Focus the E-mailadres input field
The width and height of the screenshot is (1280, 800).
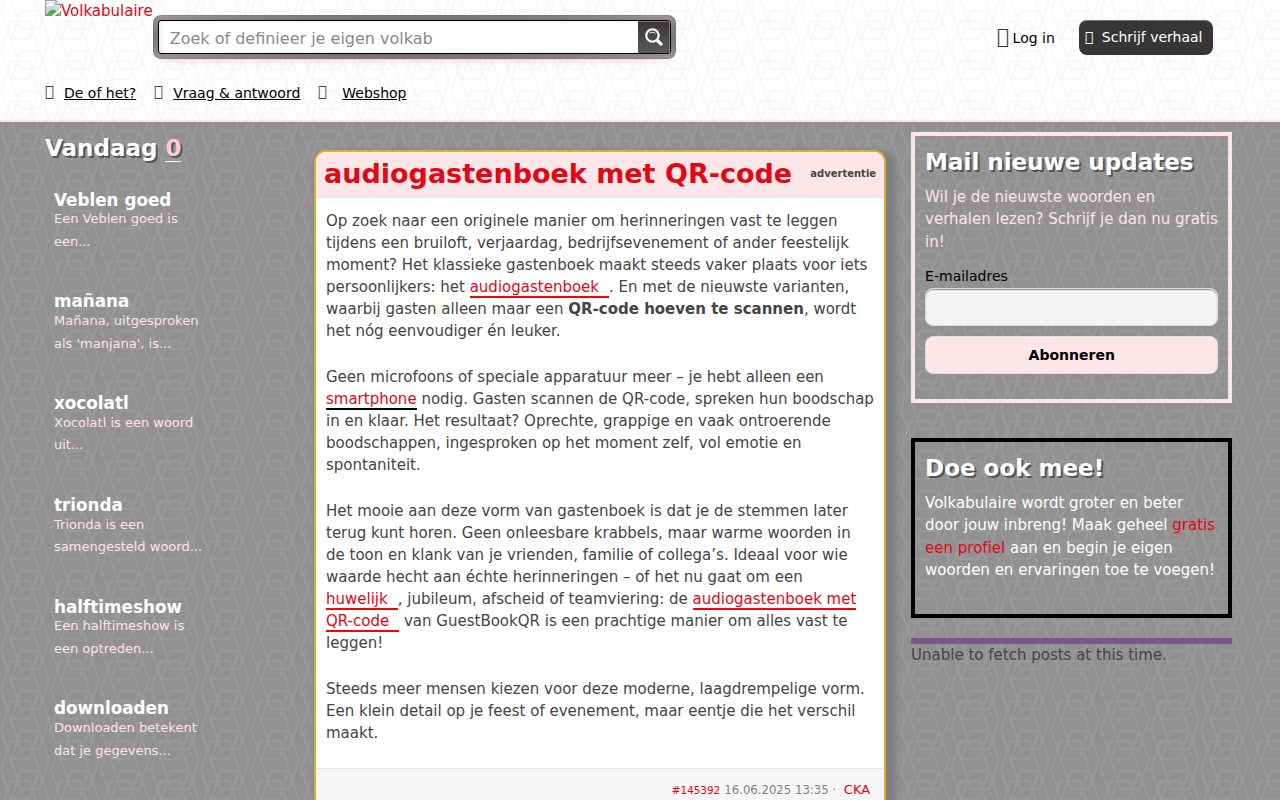(1071, 307)
